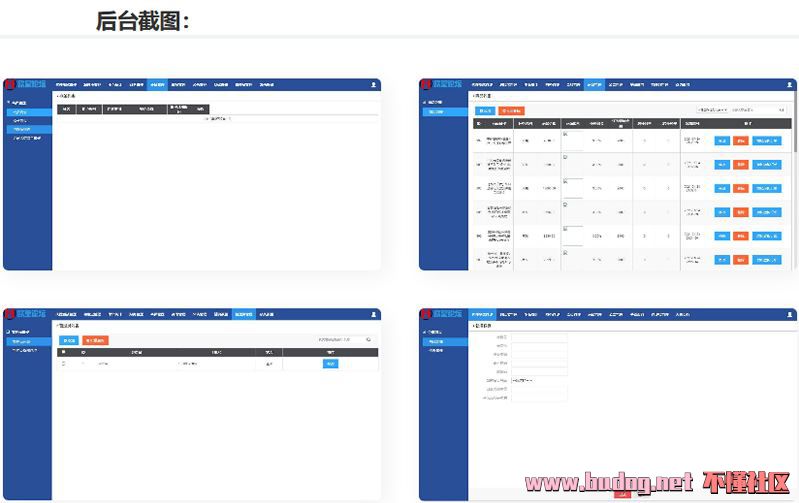The image size is (799, 503).
Task: Click orange delete button in first table row
Action: point(740,141)
